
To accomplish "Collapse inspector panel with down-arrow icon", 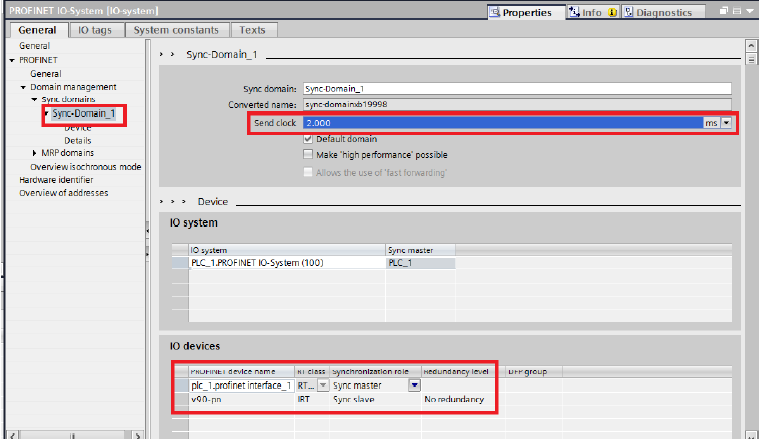I will [x=750, y=12].
